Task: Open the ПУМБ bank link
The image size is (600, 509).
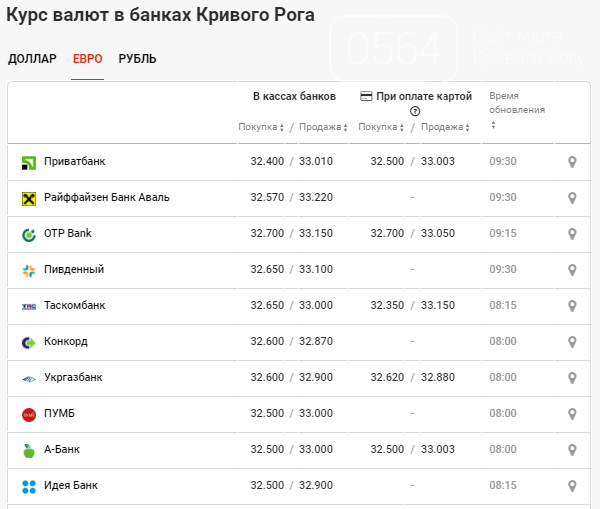Action: pos(59,413)
